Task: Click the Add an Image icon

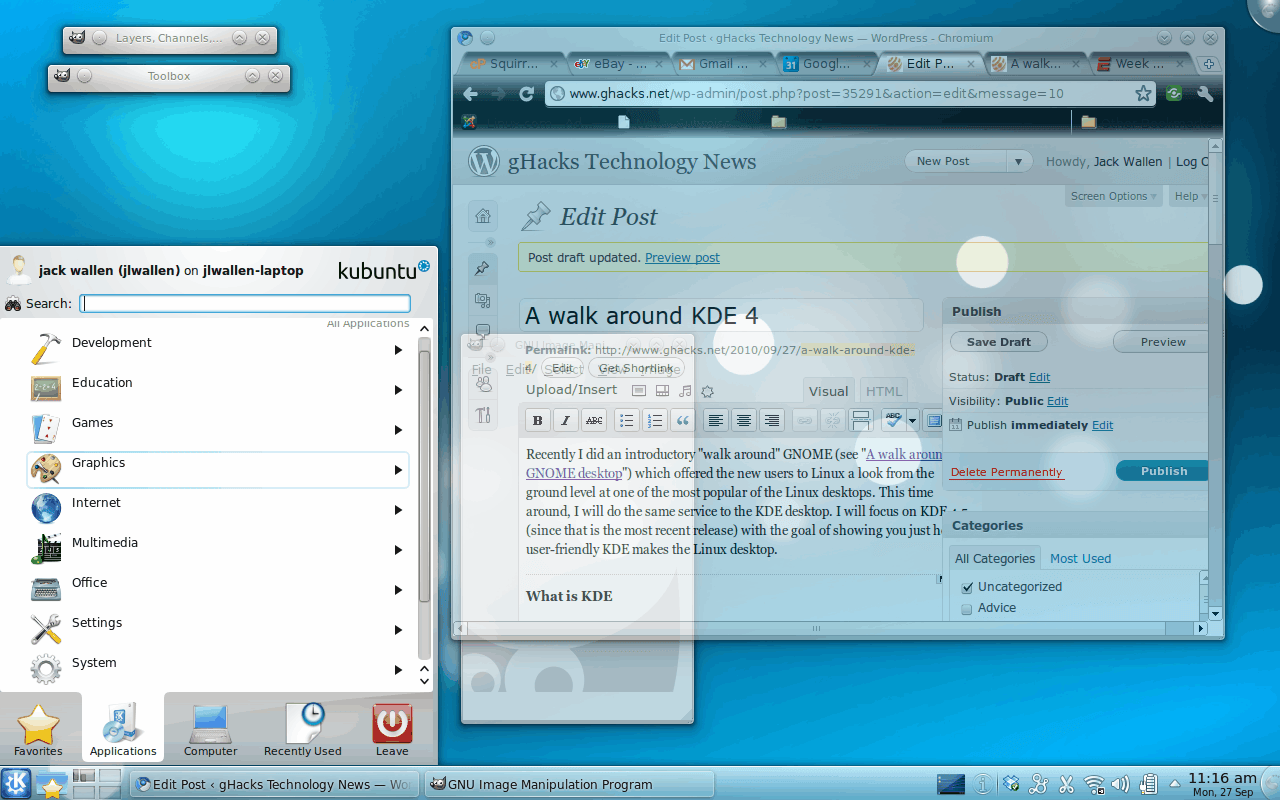Action: pos(639,391)
